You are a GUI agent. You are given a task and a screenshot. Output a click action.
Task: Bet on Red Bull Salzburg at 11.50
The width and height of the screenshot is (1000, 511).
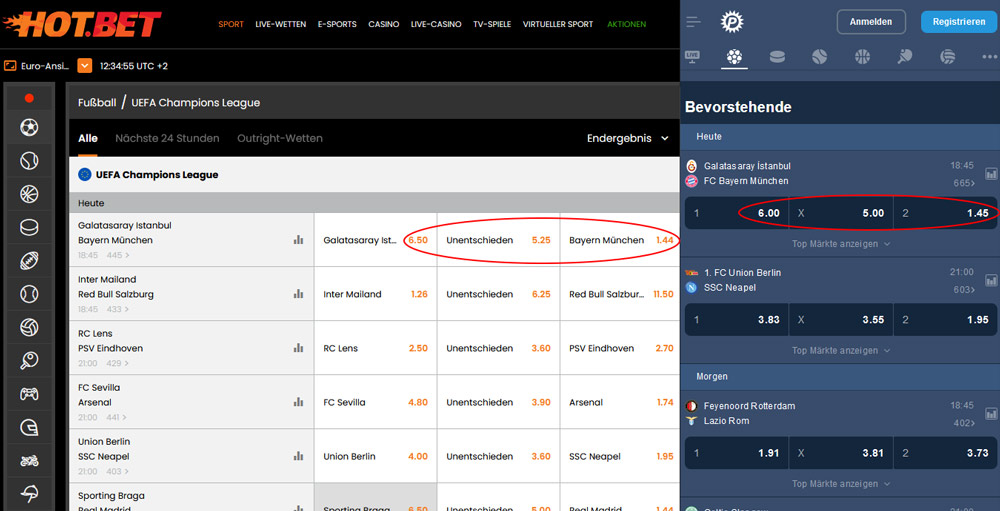(620, 294)
